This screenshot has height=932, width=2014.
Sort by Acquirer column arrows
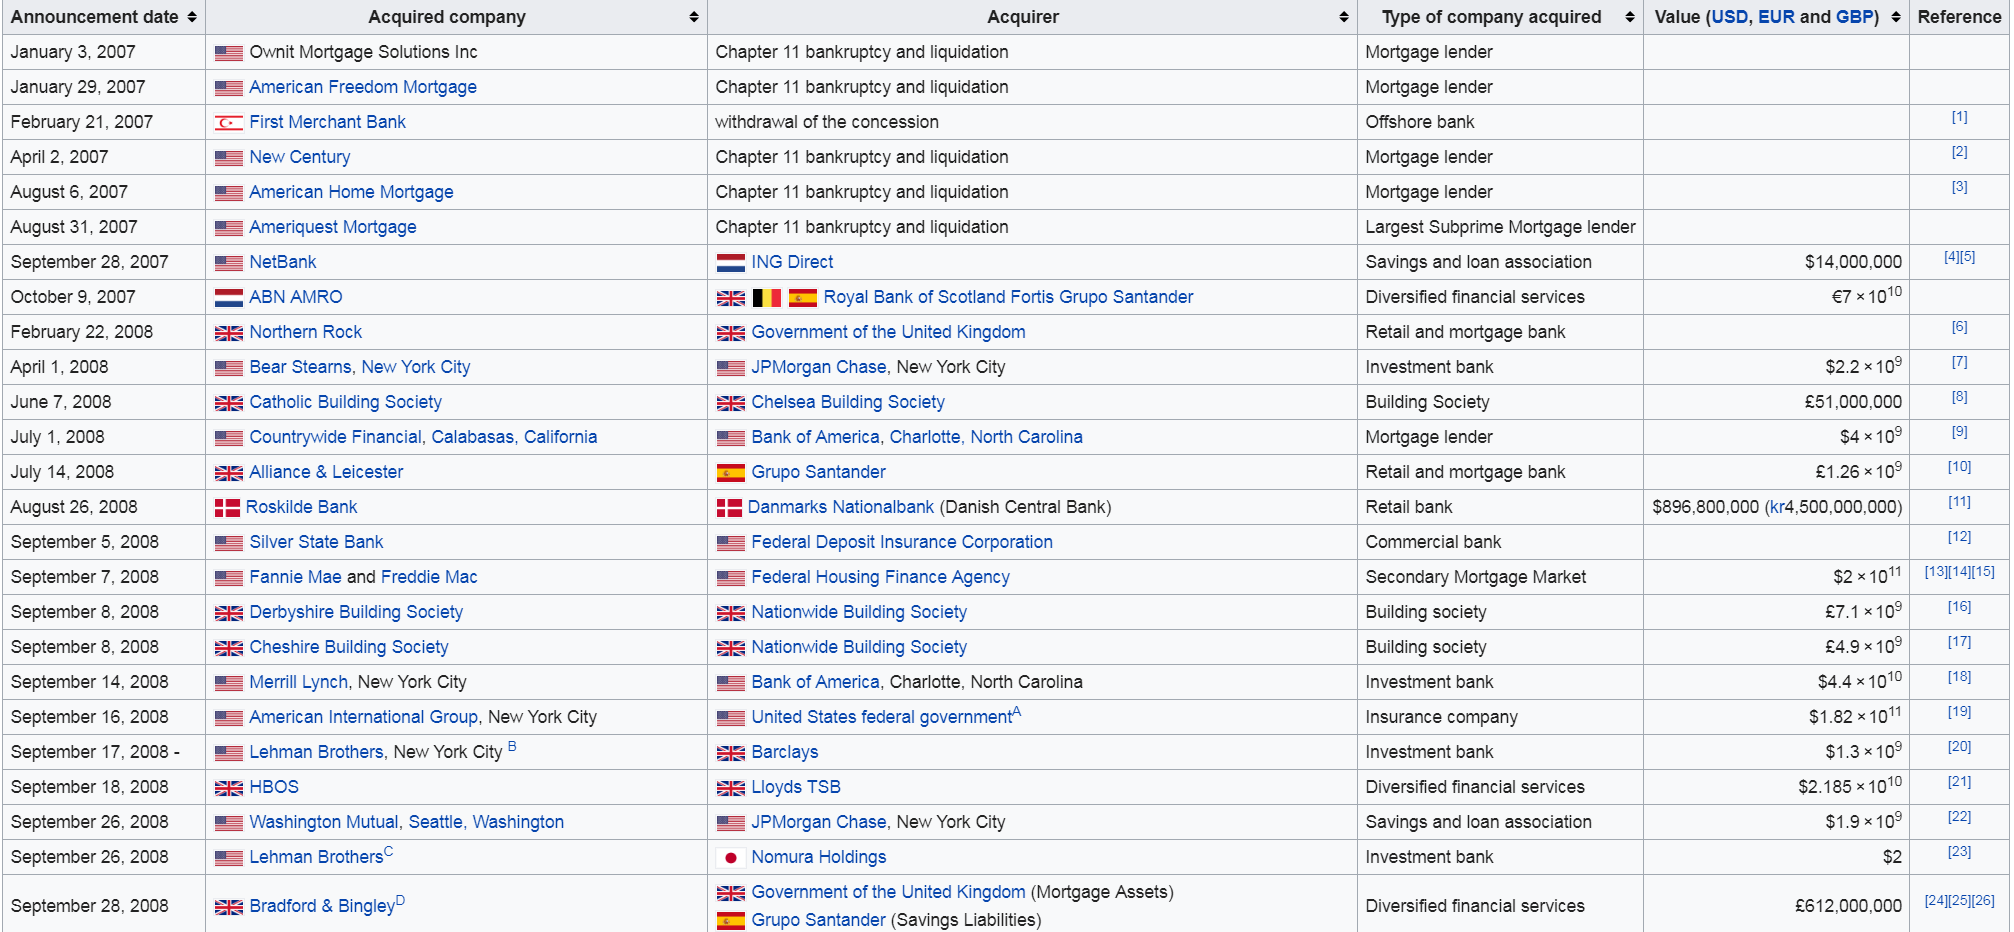[x=1344, y=17]
